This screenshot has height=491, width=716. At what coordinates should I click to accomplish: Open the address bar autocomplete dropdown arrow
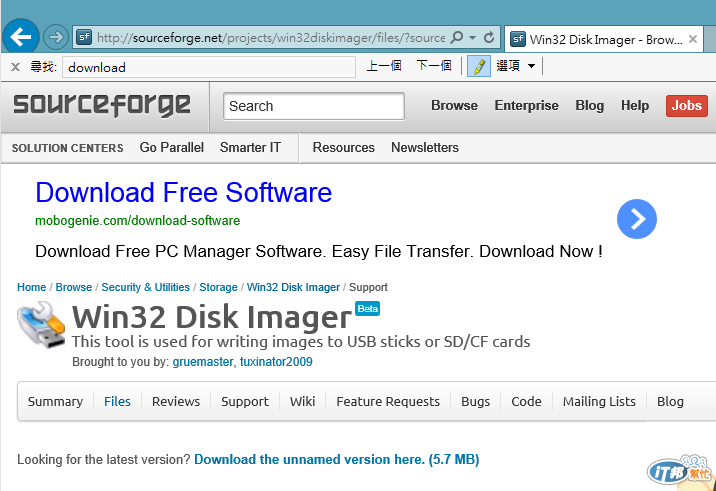(472, 37)
